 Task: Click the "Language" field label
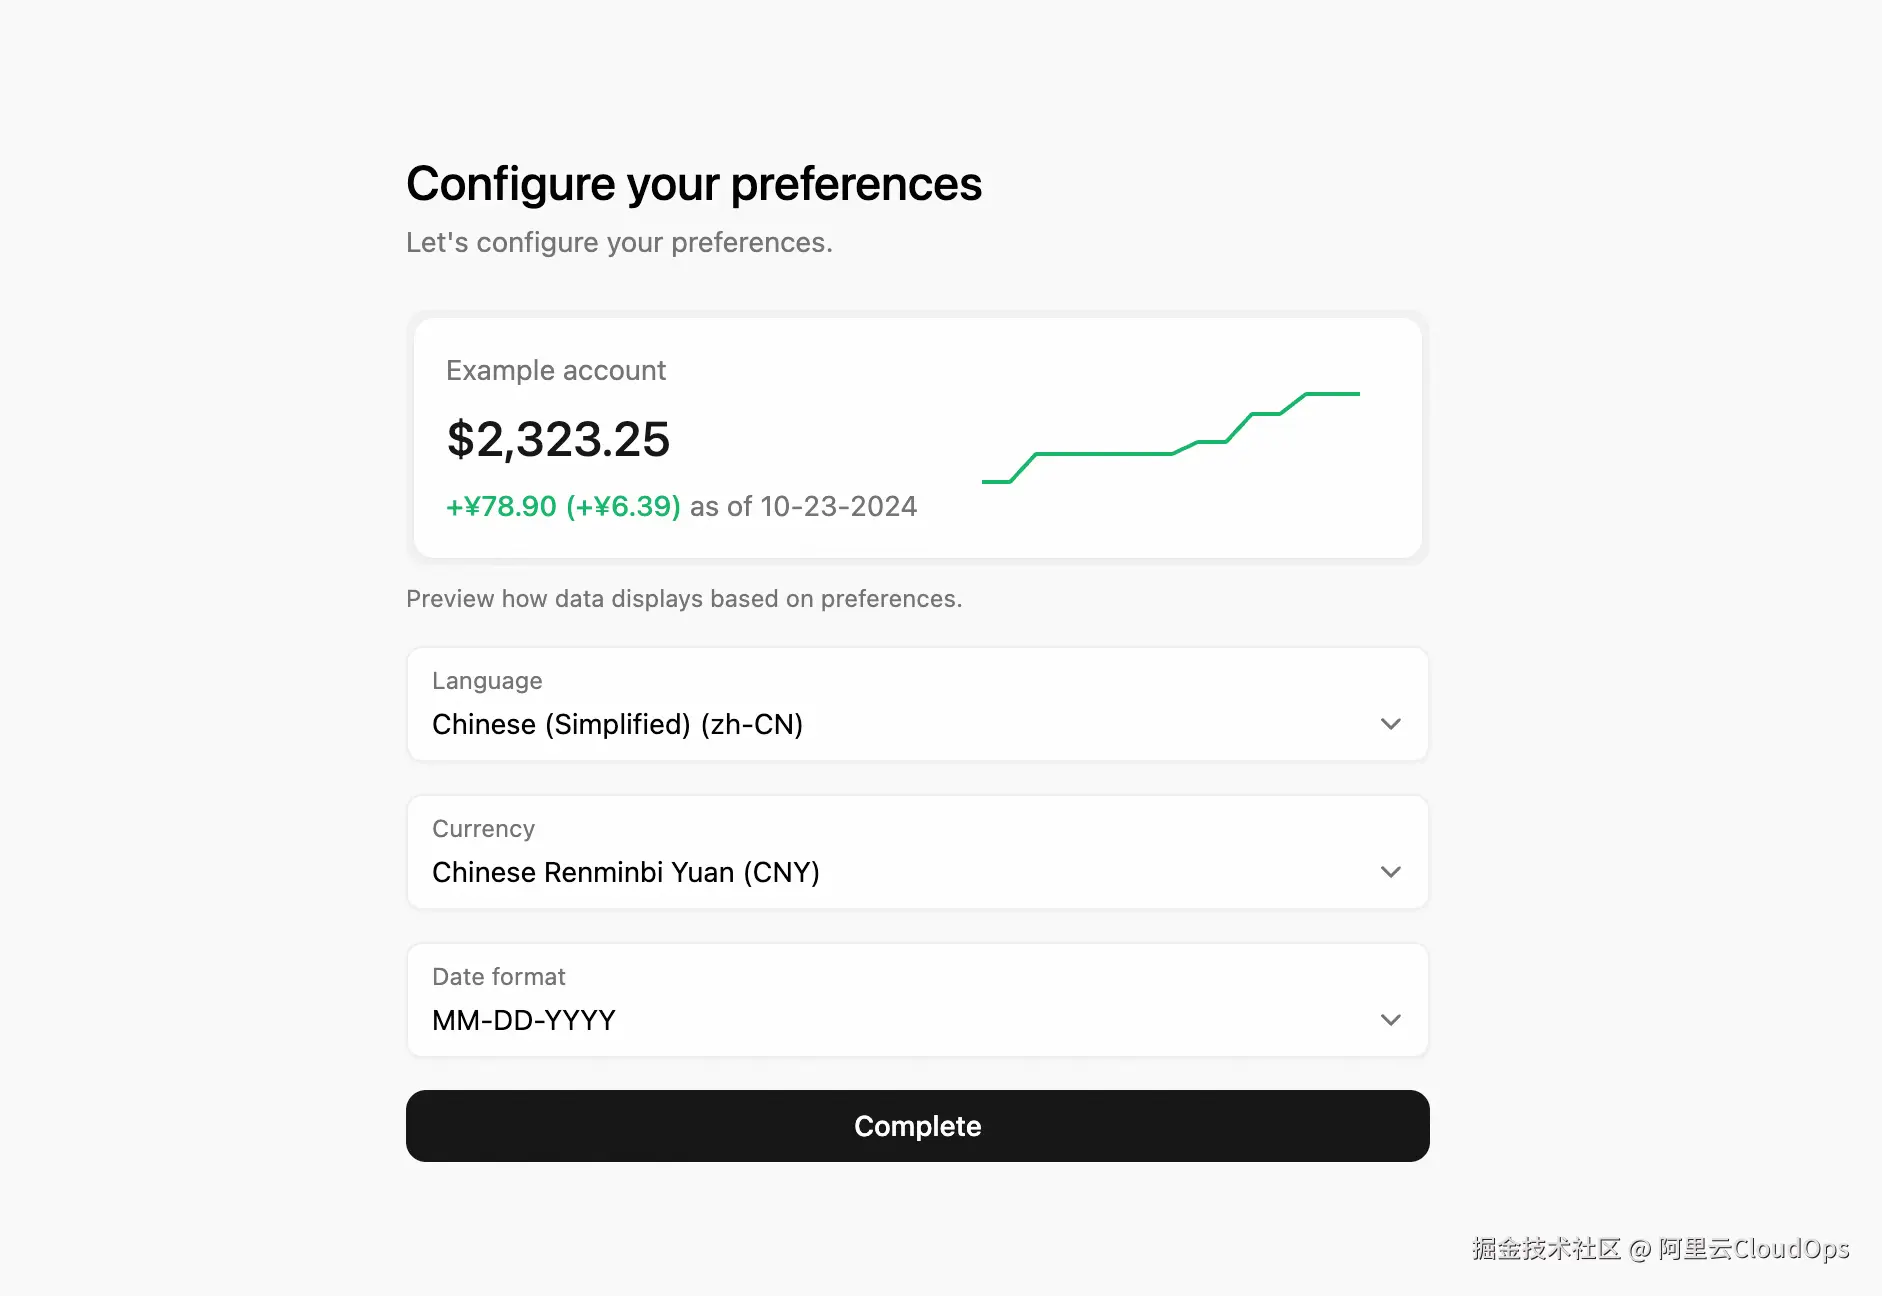click(487, 681)
